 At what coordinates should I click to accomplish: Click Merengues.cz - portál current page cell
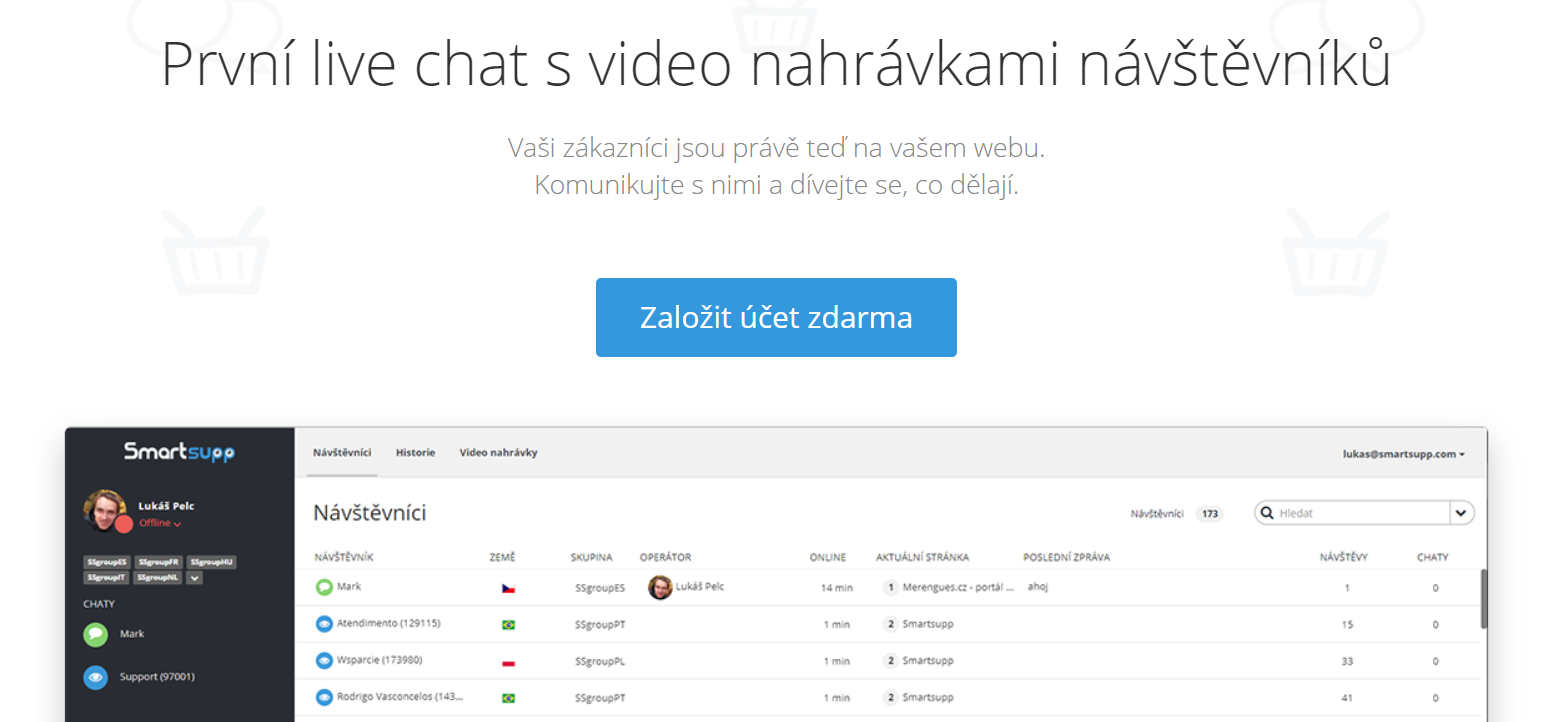[958, 587]
